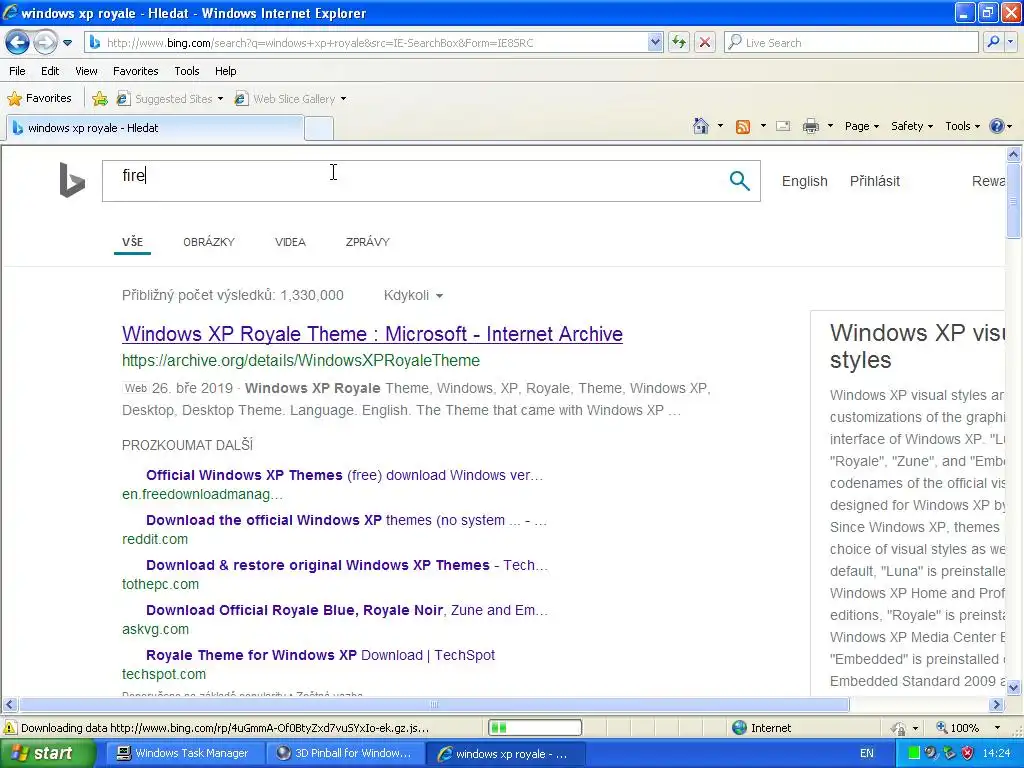This screenshot has height=768, width=1024.
Task: Open the recent pages dropdown arrow
Action: 67,43
